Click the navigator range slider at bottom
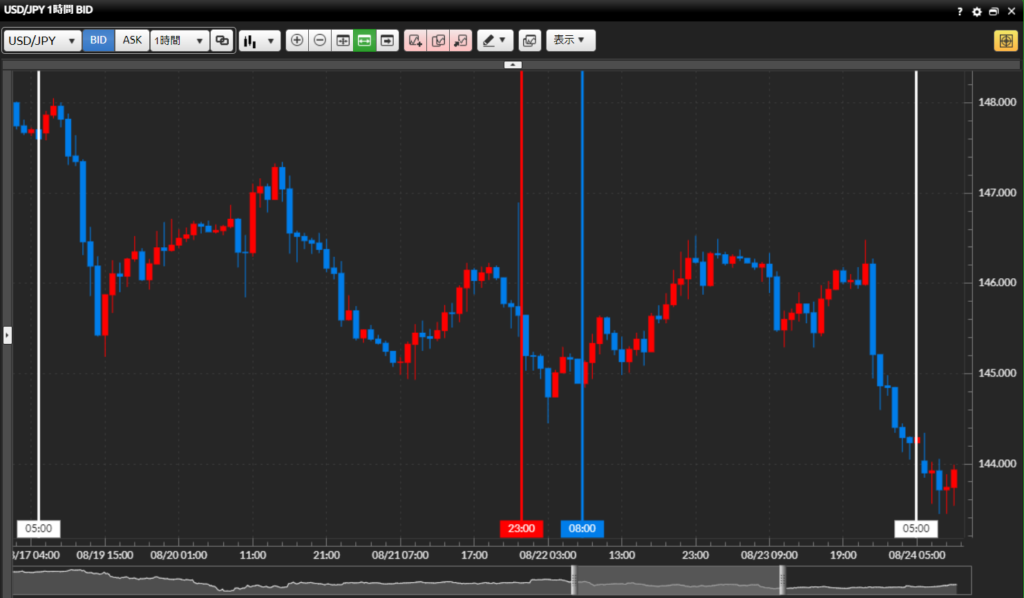Viewport: 1024px width, 598px height. [677, 580]
